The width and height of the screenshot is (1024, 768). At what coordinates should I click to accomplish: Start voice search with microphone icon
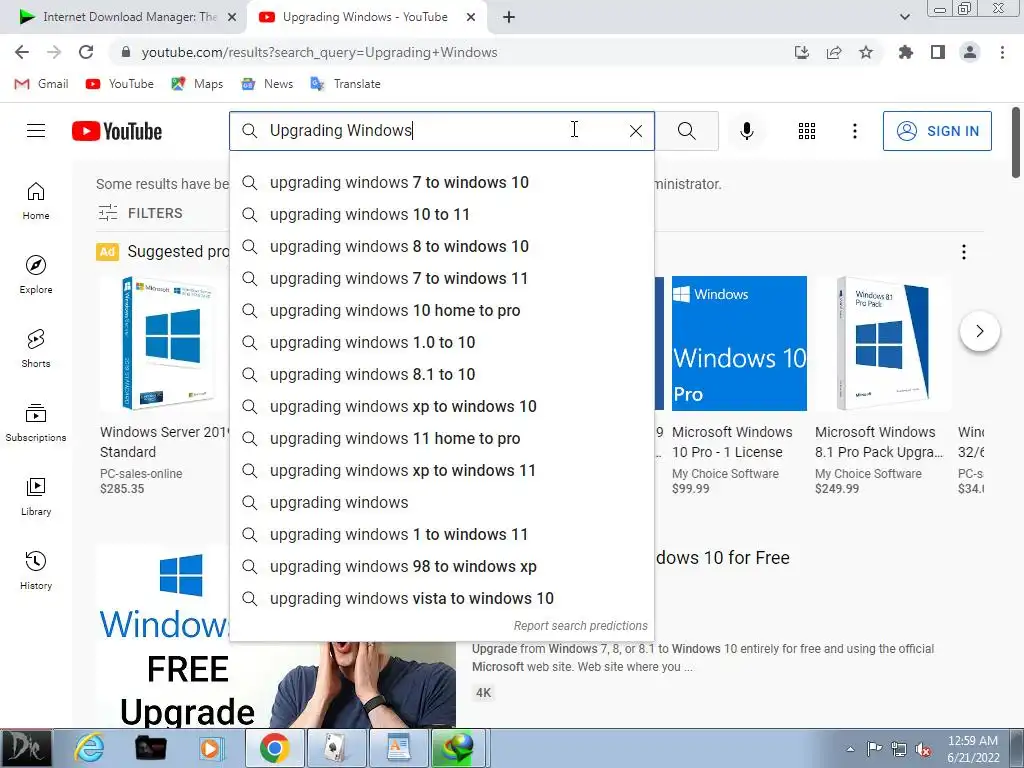[x=746, y=131]
